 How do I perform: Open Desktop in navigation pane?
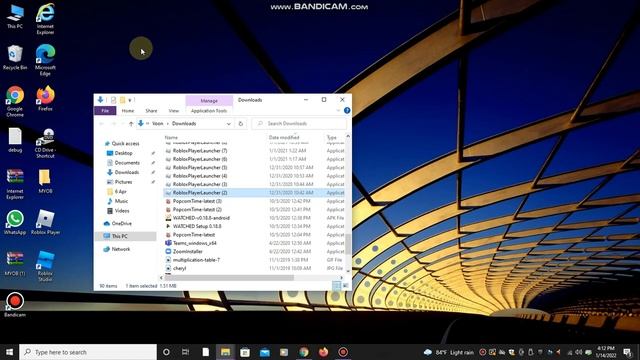(x=123, y=153)
